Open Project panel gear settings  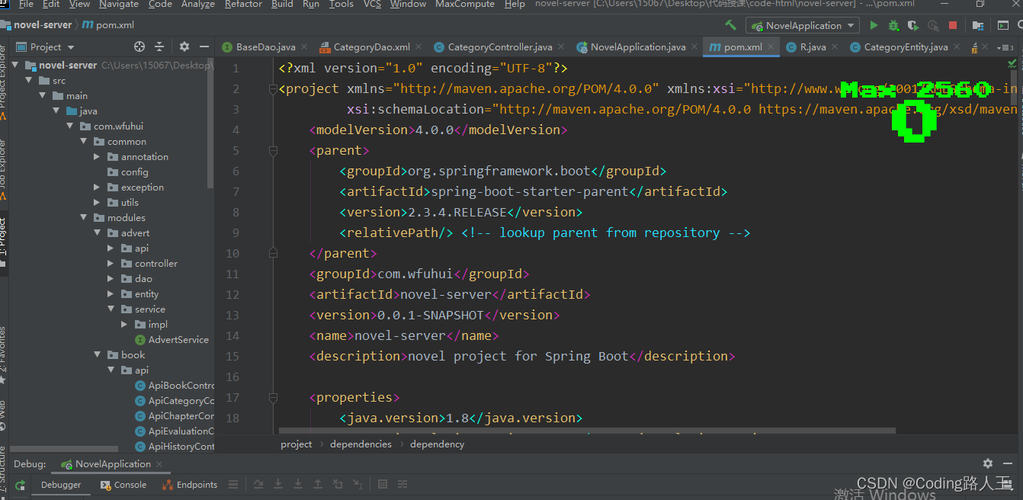[x=184, y=47]
